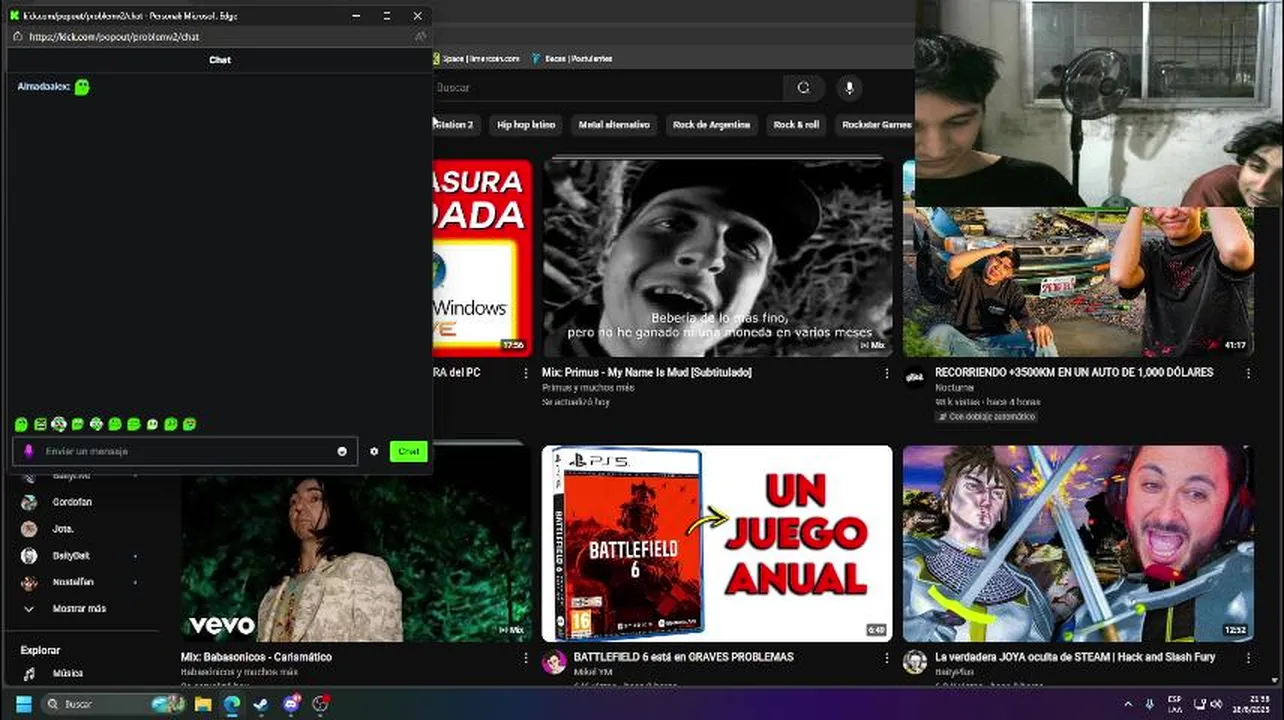
Task: Open the Mikel YM channel avatar
Action: [554, 662]
